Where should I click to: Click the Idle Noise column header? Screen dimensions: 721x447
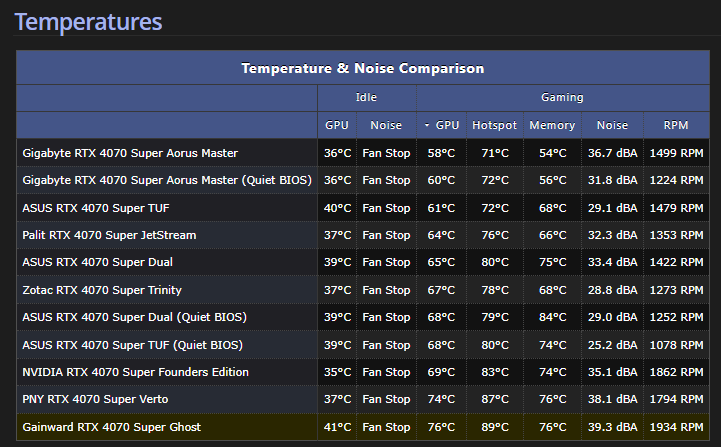(x=386, y=125)
